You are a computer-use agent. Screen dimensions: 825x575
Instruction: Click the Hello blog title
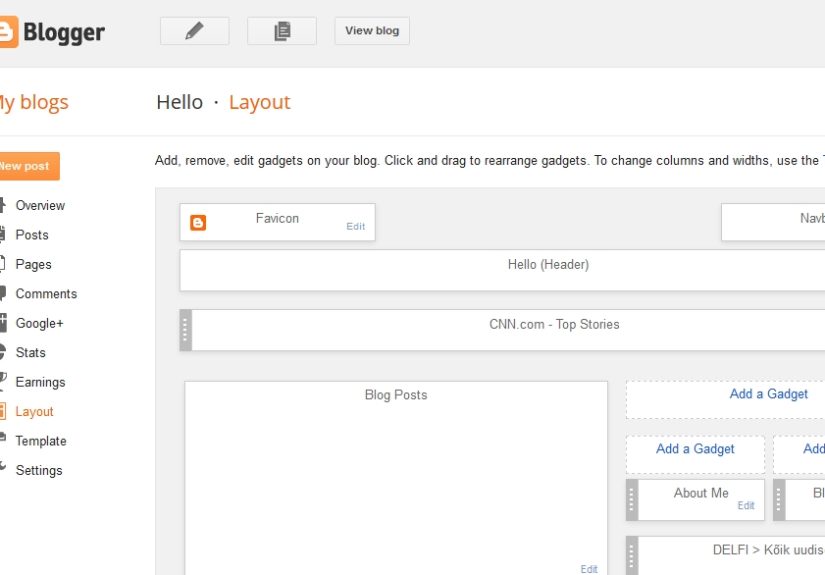coord(179,102)
